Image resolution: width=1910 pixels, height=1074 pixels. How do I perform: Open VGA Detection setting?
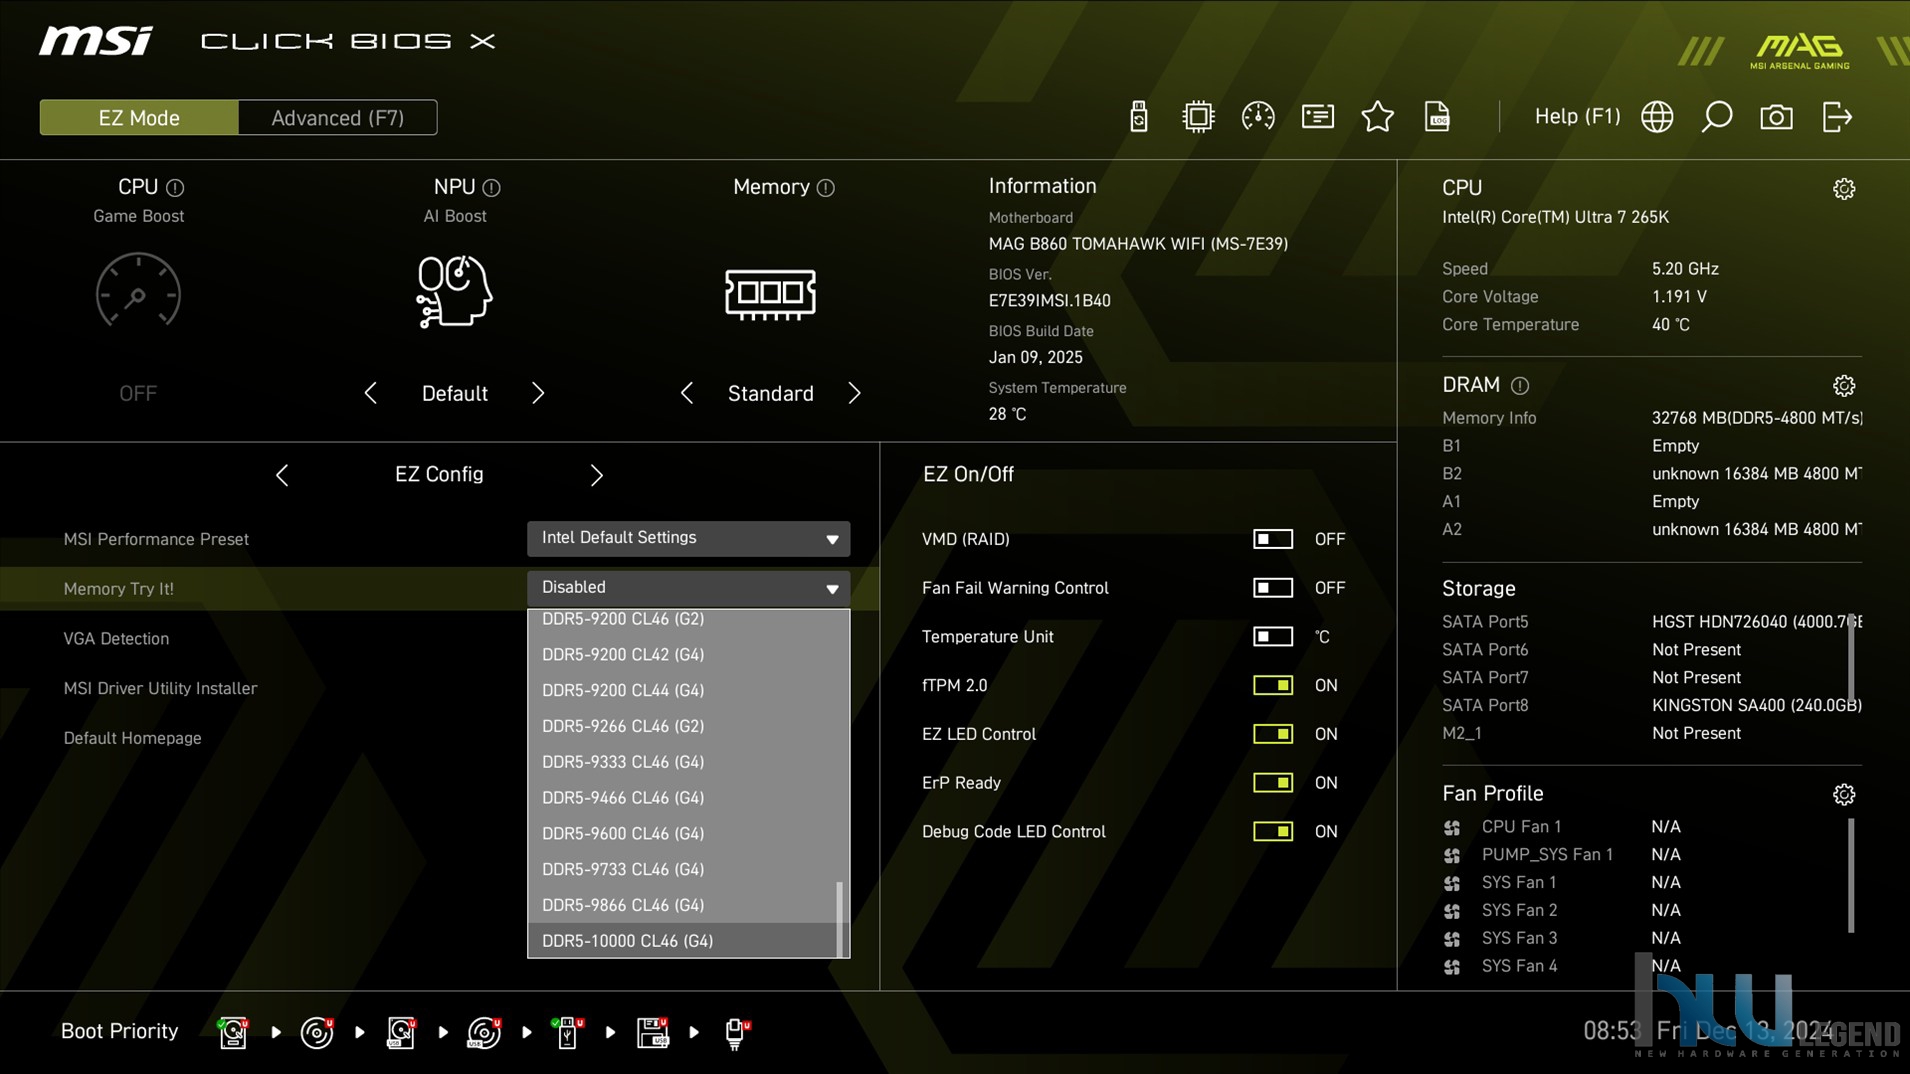pos(116,639)
